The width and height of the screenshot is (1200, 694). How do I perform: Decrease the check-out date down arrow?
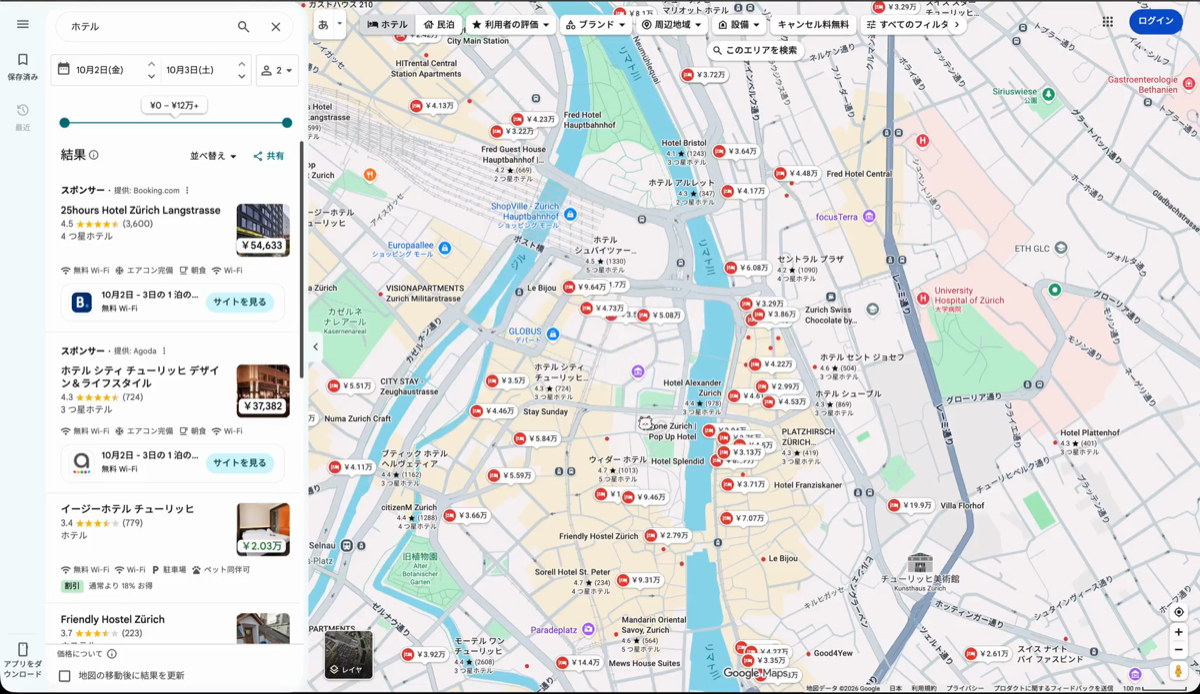point(241,76)
